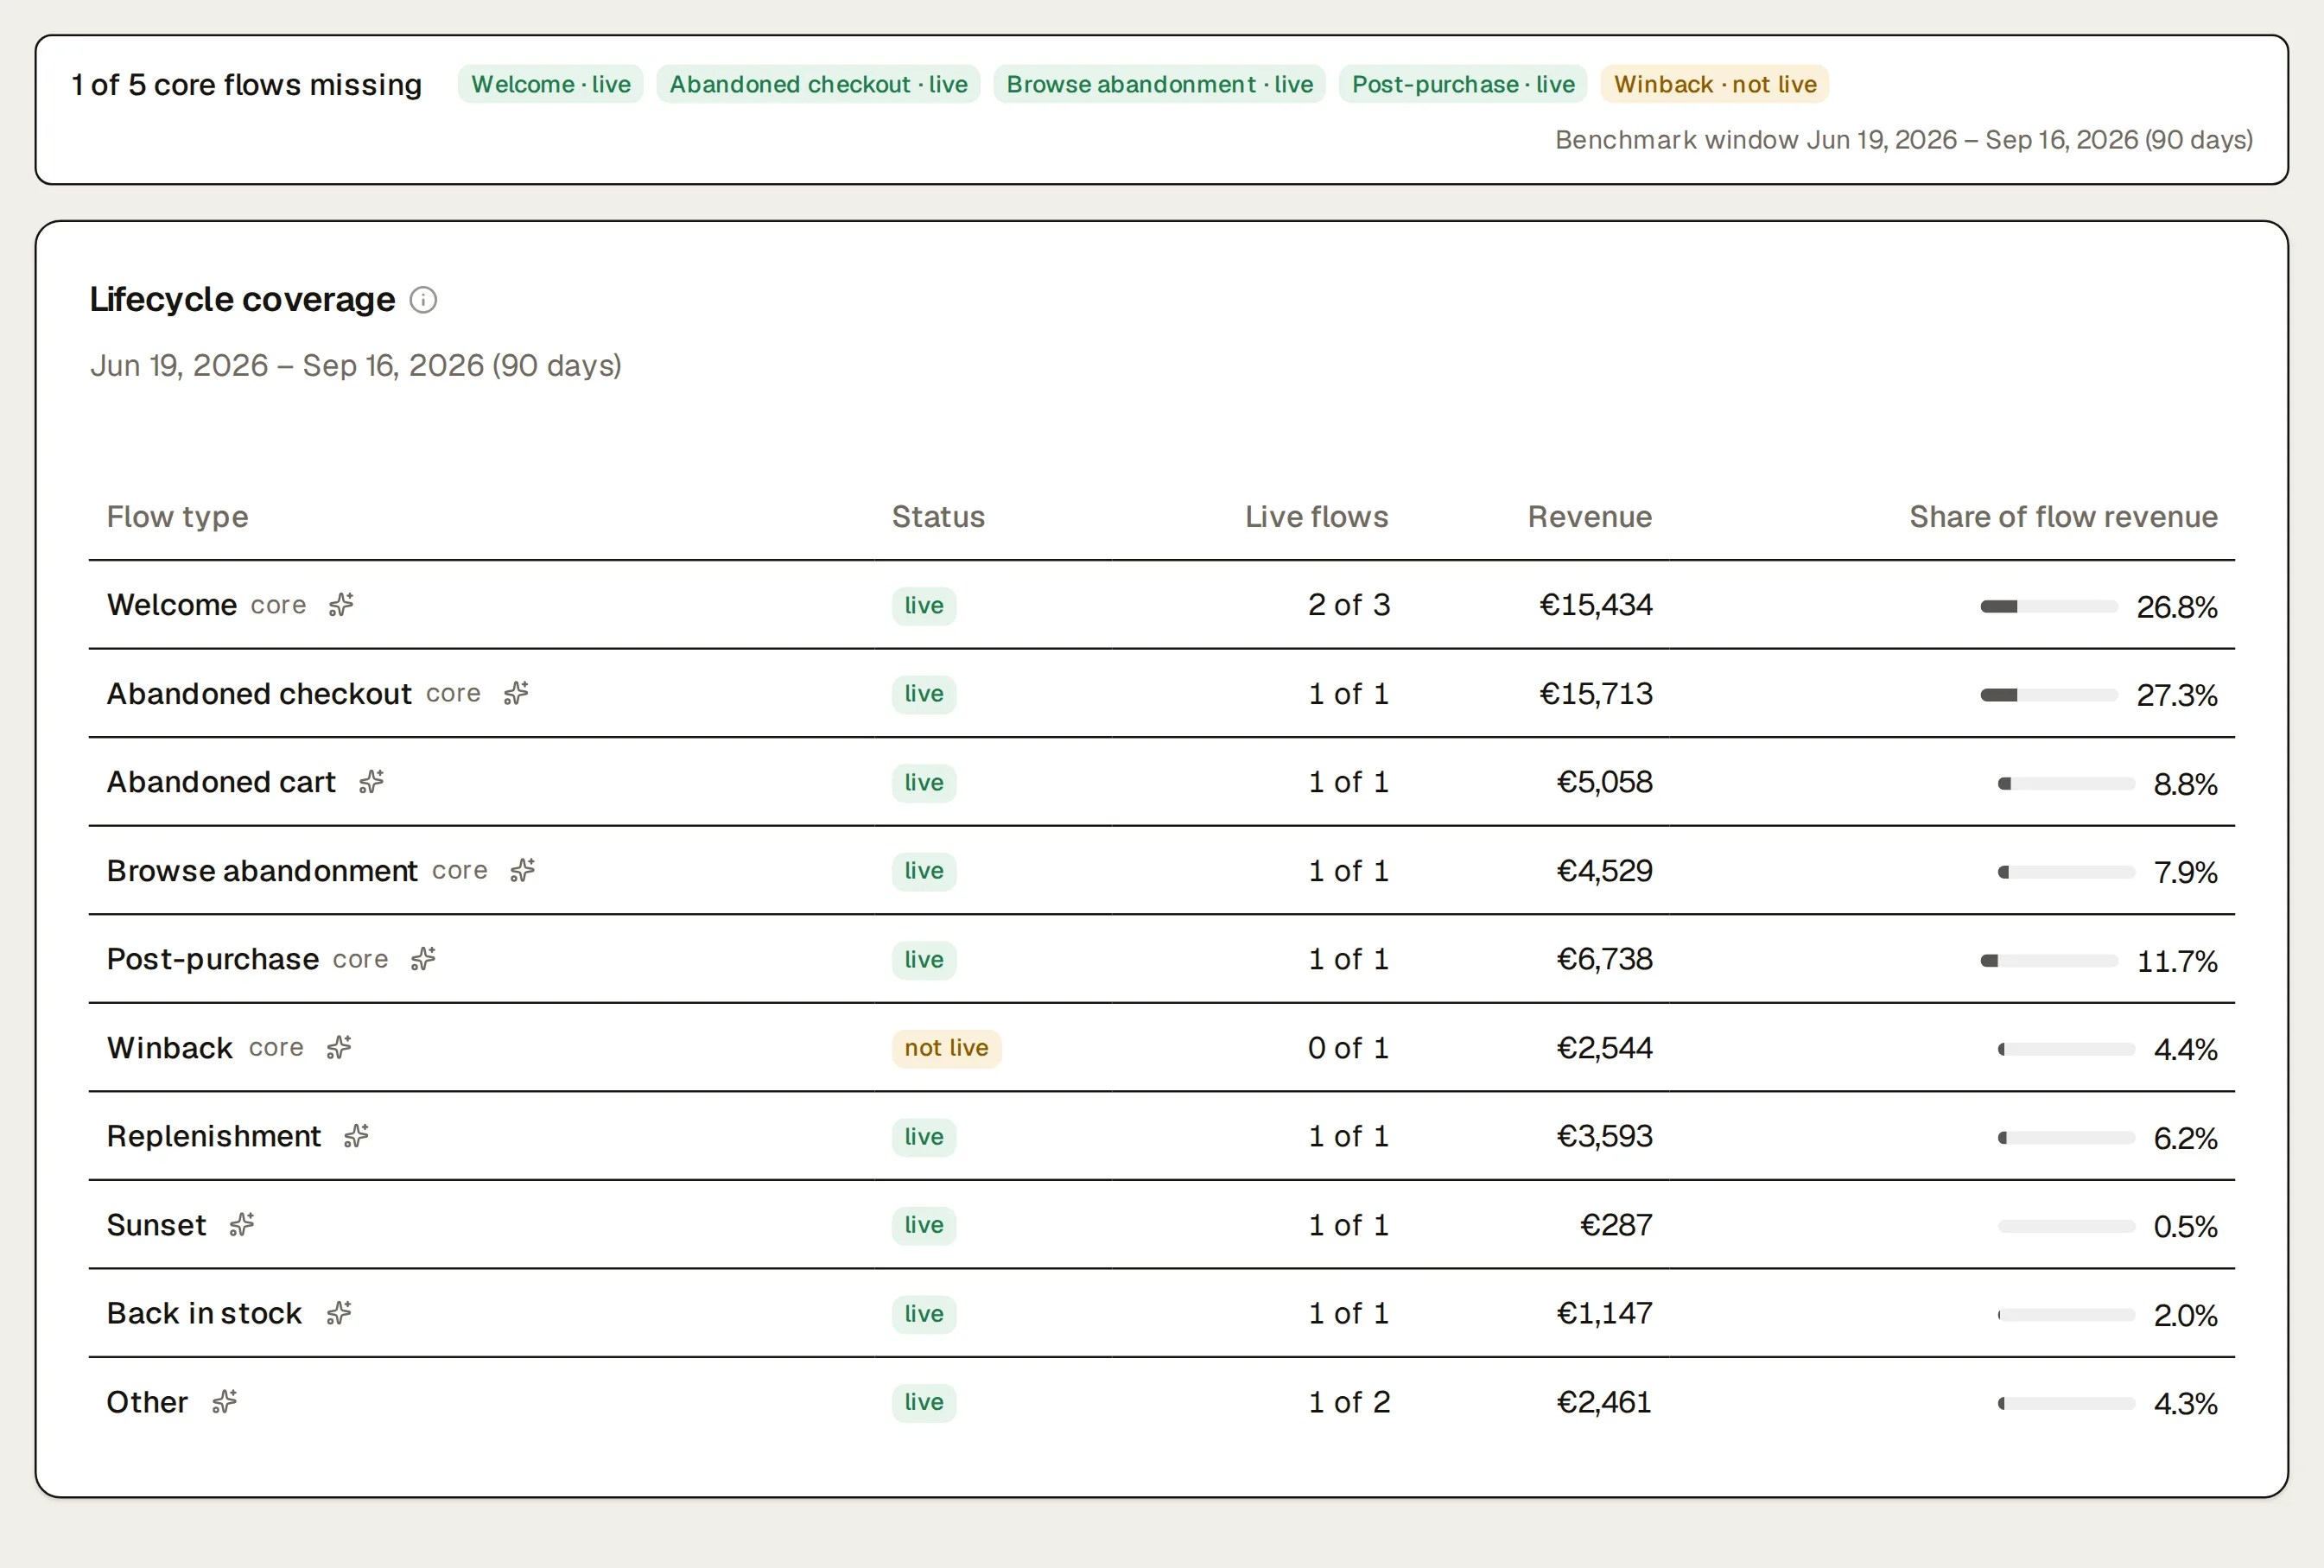Click the Revenue column header

[1589, 517]
